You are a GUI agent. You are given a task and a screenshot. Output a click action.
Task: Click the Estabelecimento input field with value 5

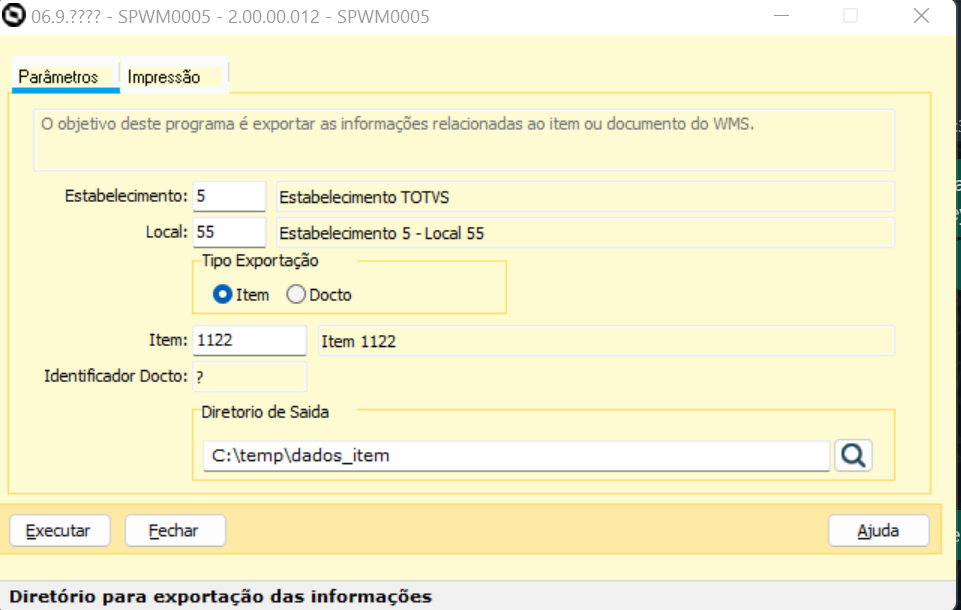pos(229,197)
